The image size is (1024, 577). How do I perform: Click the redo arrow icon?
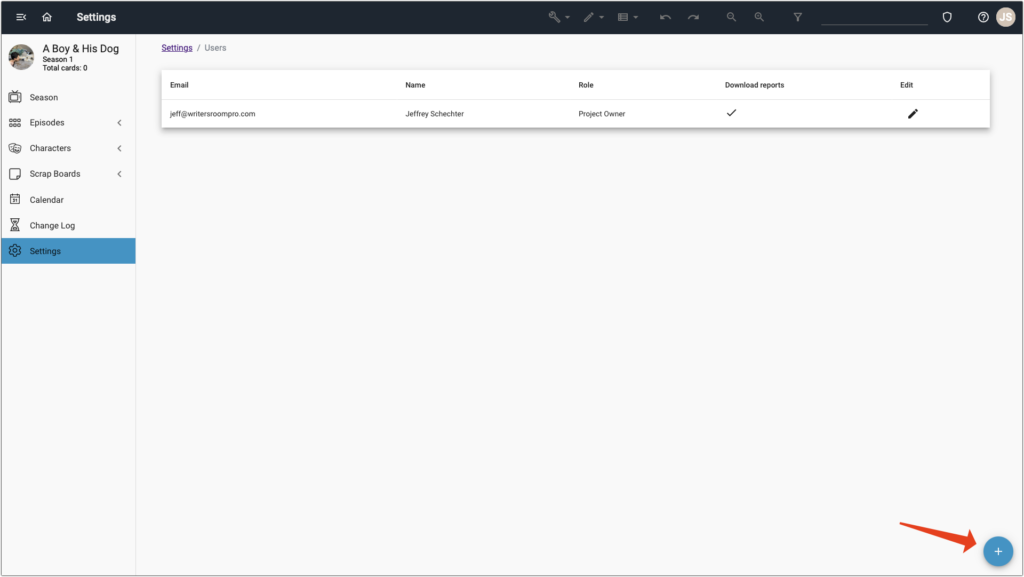pos(694,17)
